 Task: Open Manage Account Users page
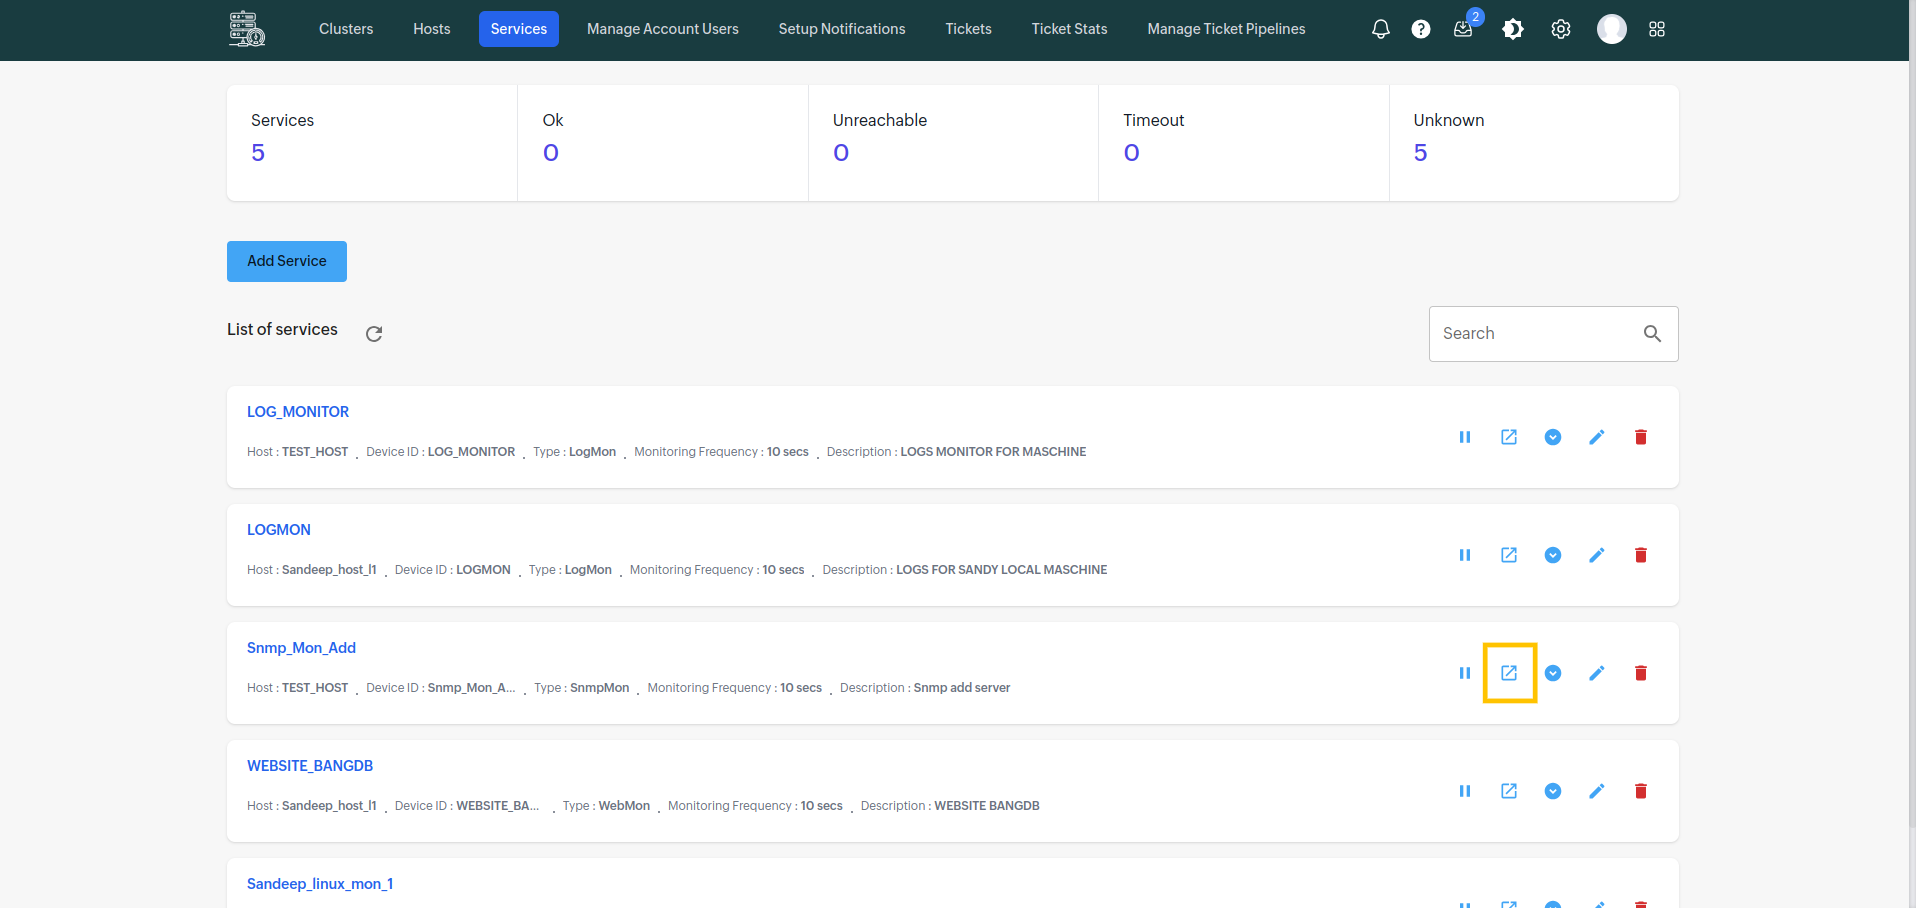click(663, 29)
